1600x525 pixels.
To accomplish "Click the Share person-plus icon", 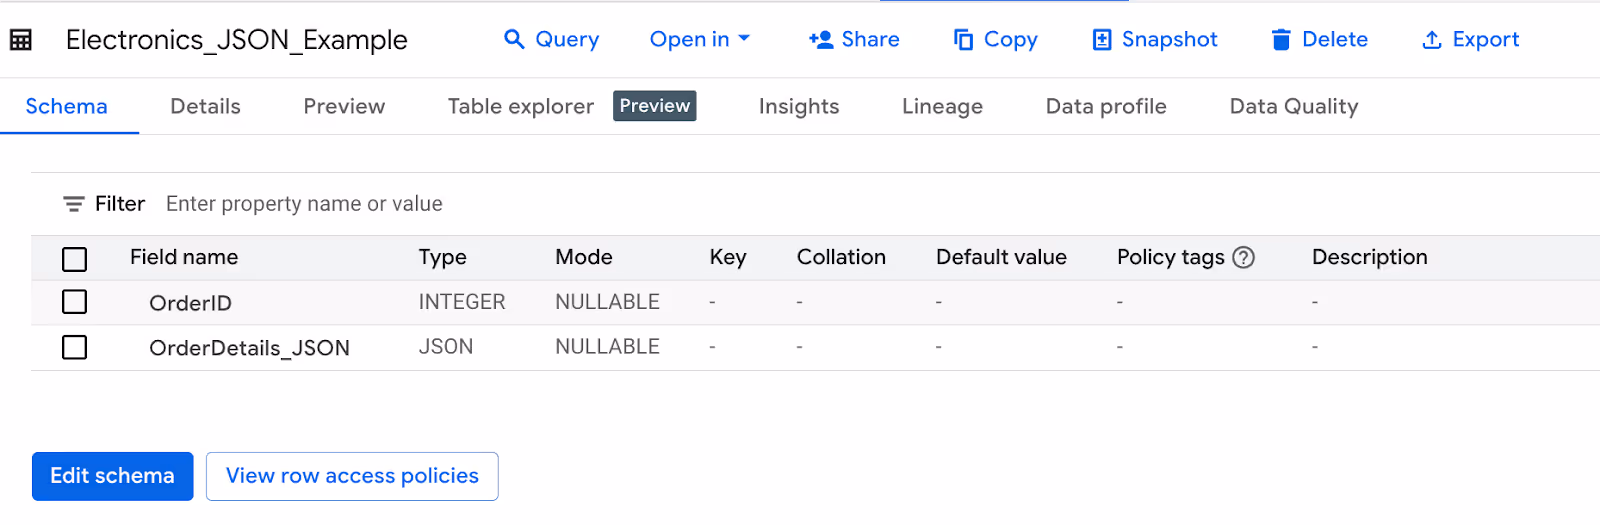I will pos(821,39).
